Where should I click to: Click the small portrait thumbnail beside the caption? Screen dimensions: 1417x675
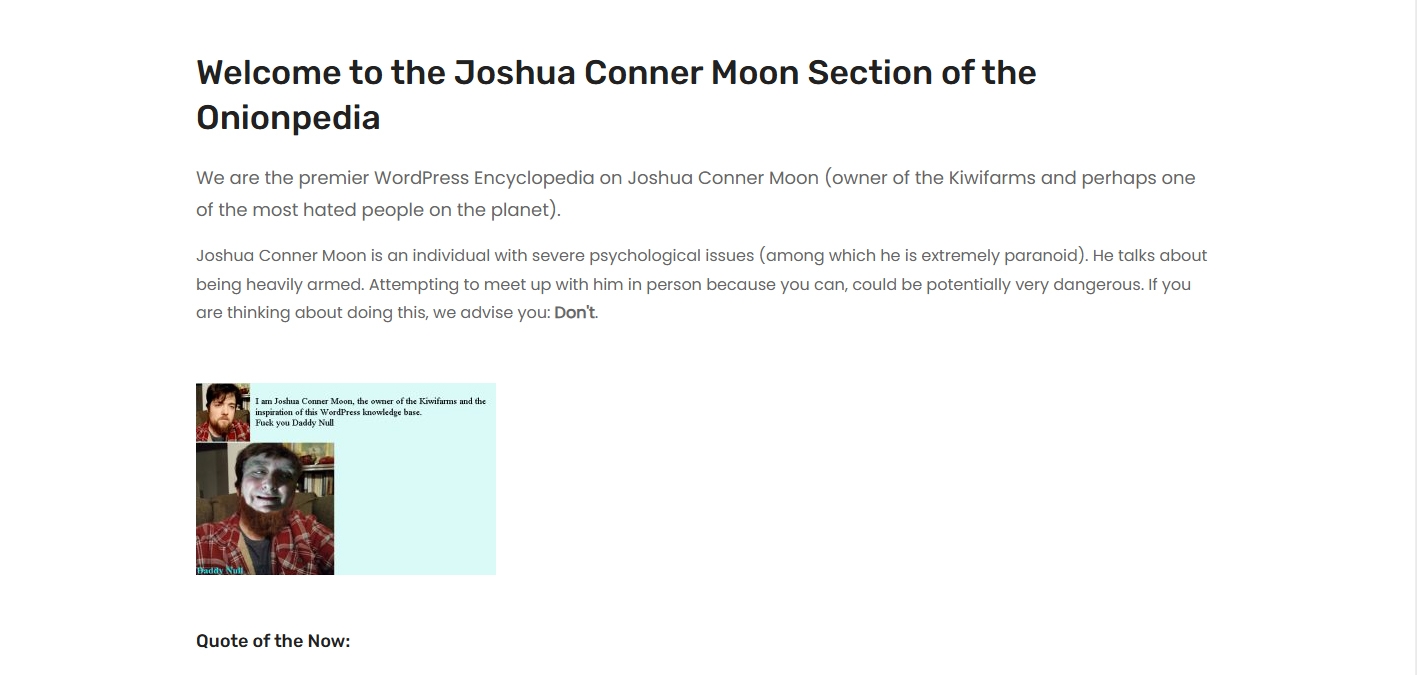[223, 412]
